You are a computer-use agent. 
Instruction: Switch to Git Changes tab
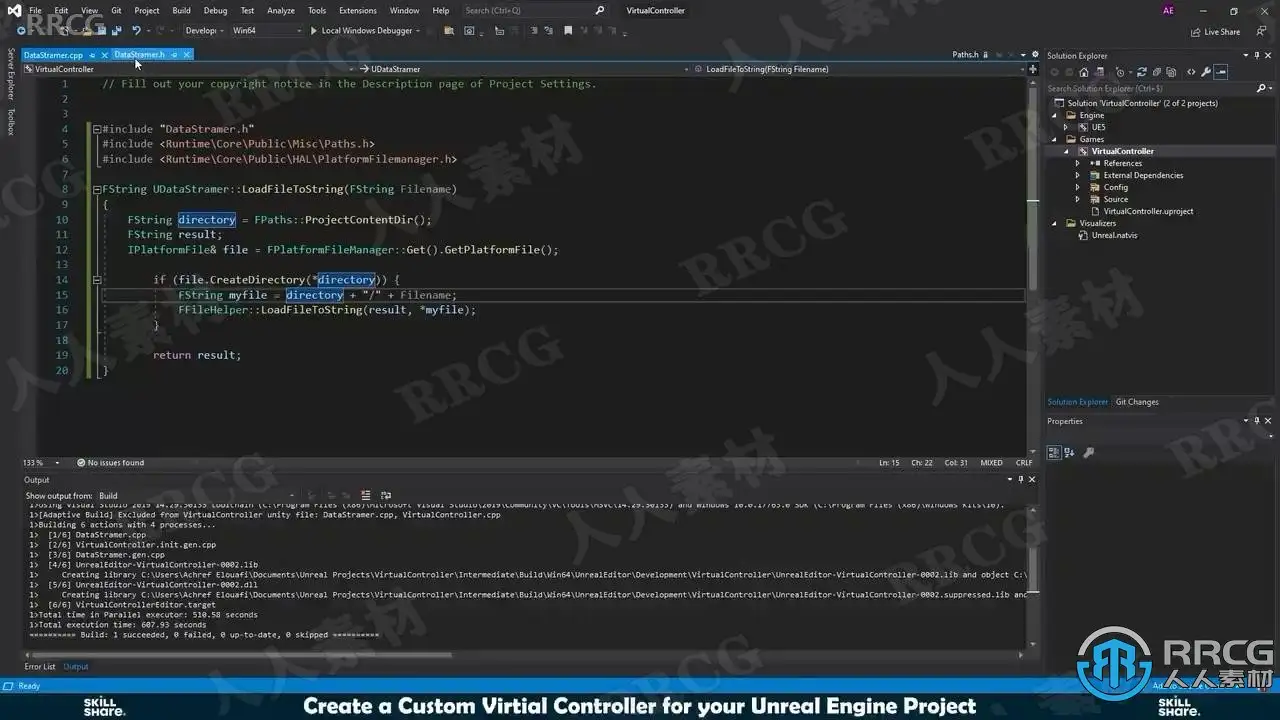[x=1137, y=402]
